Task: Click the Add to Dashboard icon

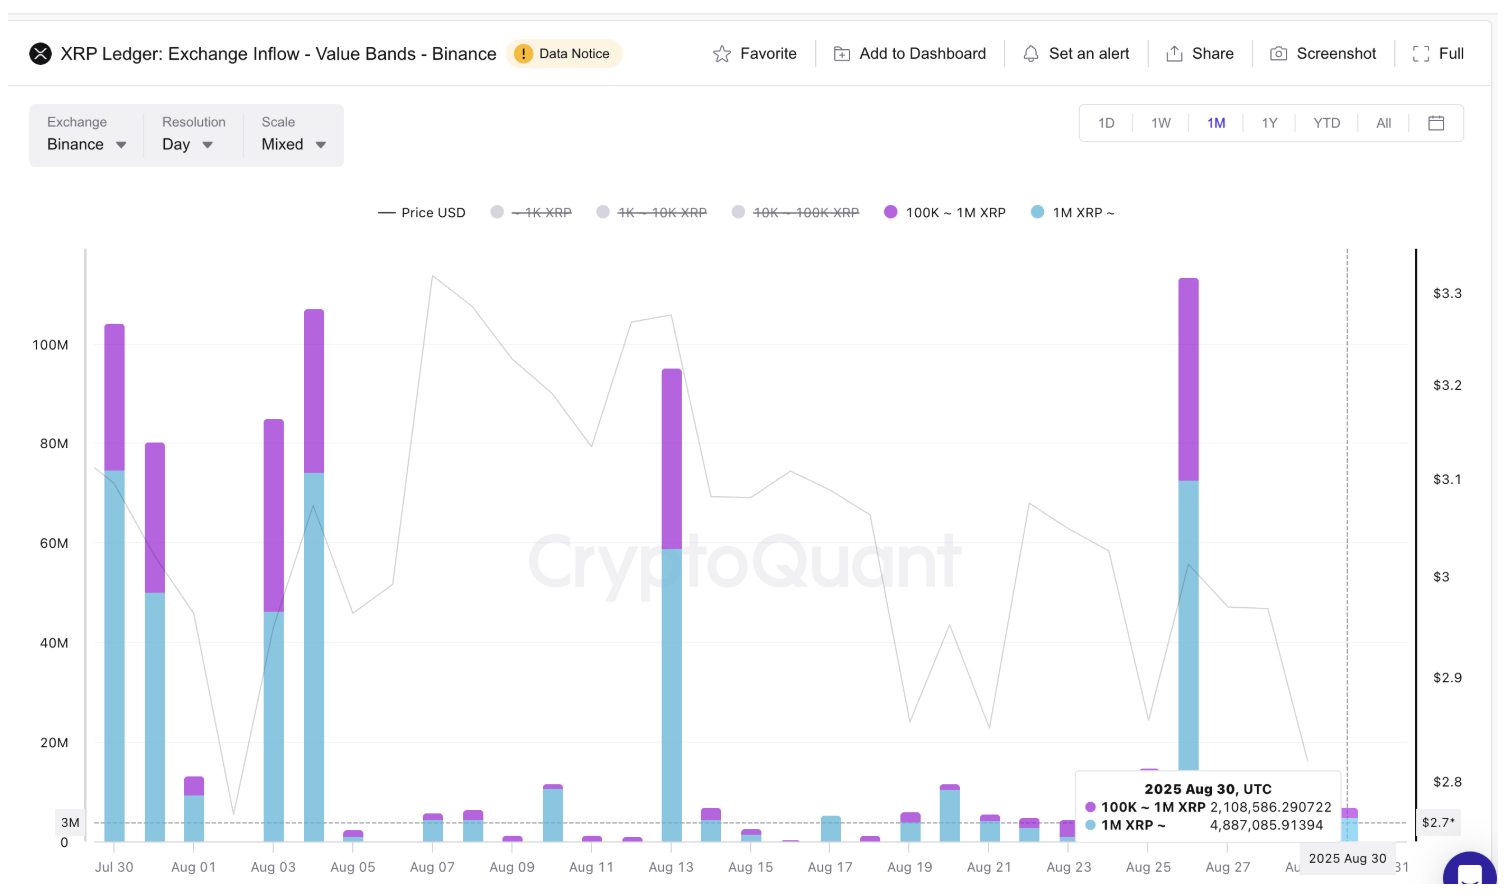Action: [842, 54]
